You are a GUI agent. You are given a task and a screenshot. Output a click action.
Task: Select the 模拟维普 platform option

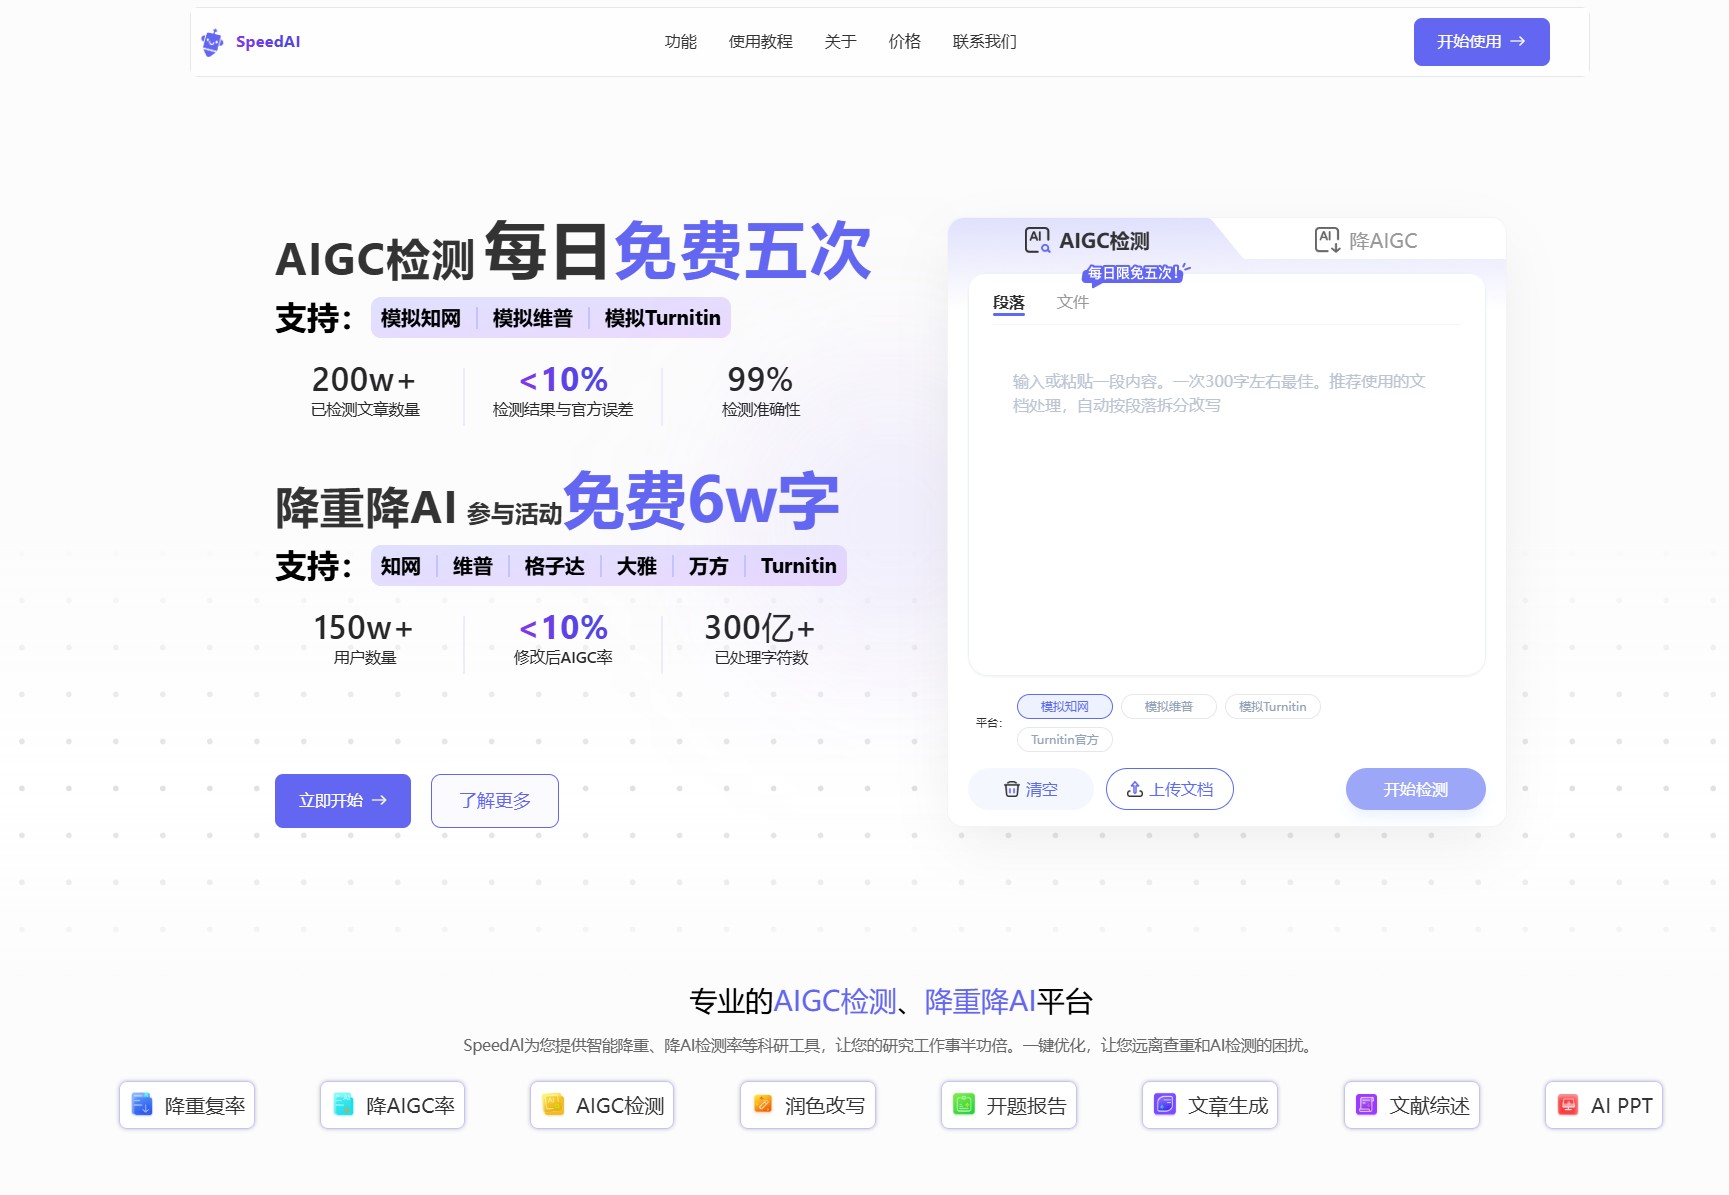(1168, 707)
